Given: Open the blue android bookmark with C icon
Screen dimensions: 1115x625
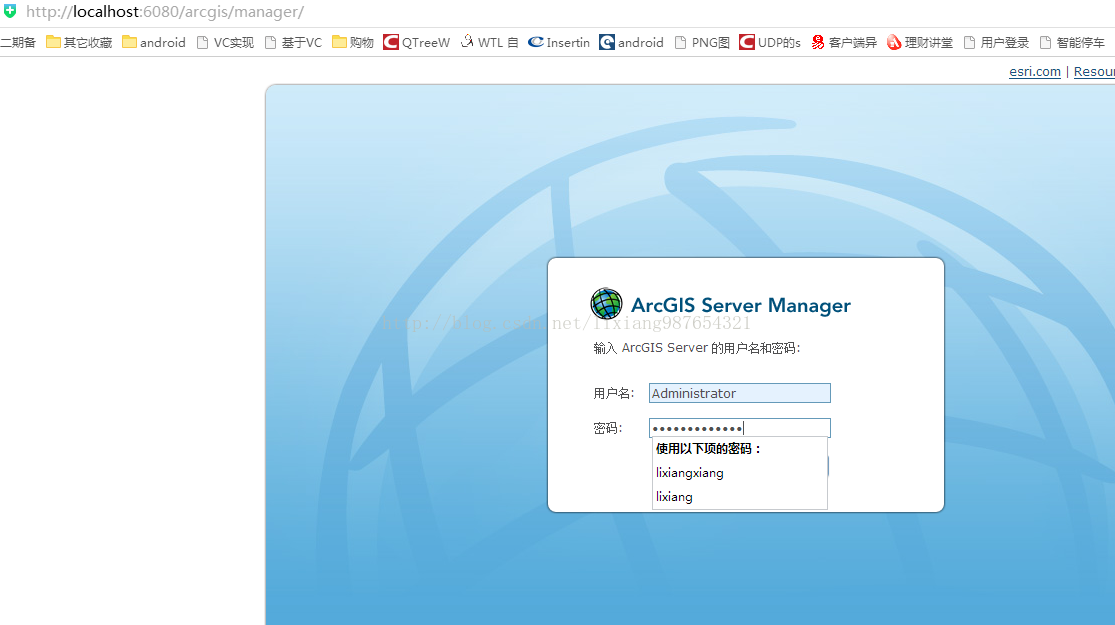Looking at the screenshot, I should (631, 43).
